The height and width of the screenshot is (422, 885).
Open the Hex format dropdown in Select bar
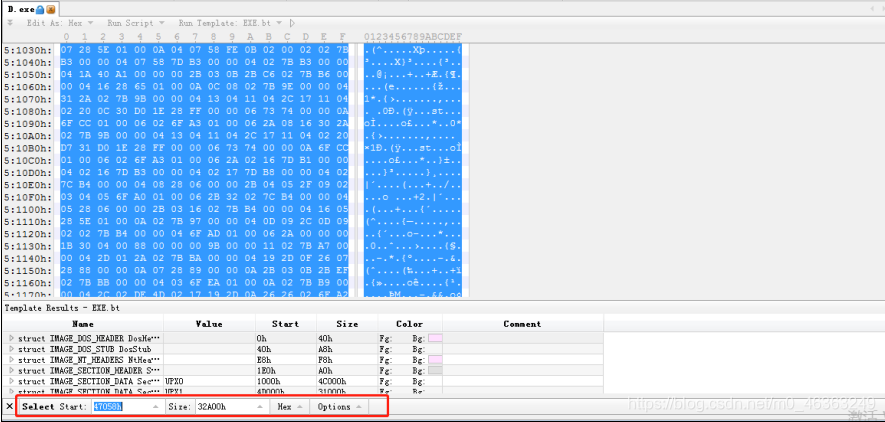(290, 406)
